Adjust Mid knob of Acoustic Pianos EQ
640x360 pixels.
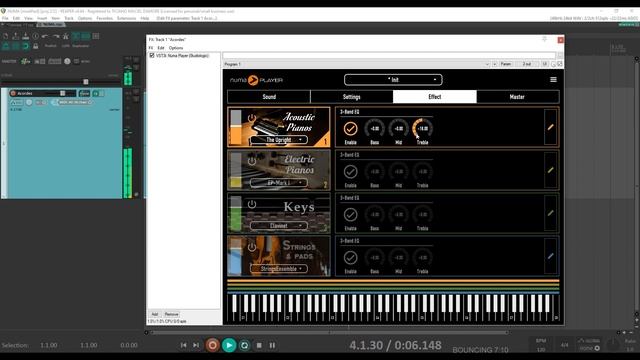398,129
